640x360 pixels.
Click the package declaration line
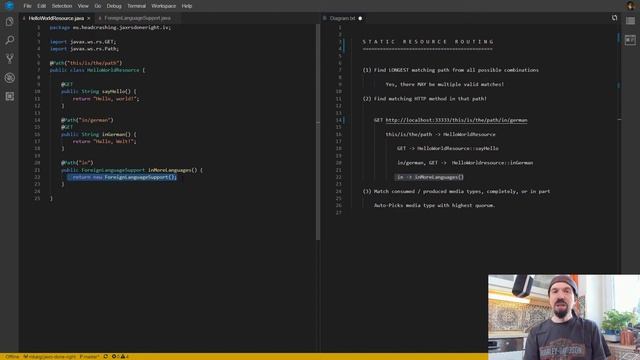point(110,27)
